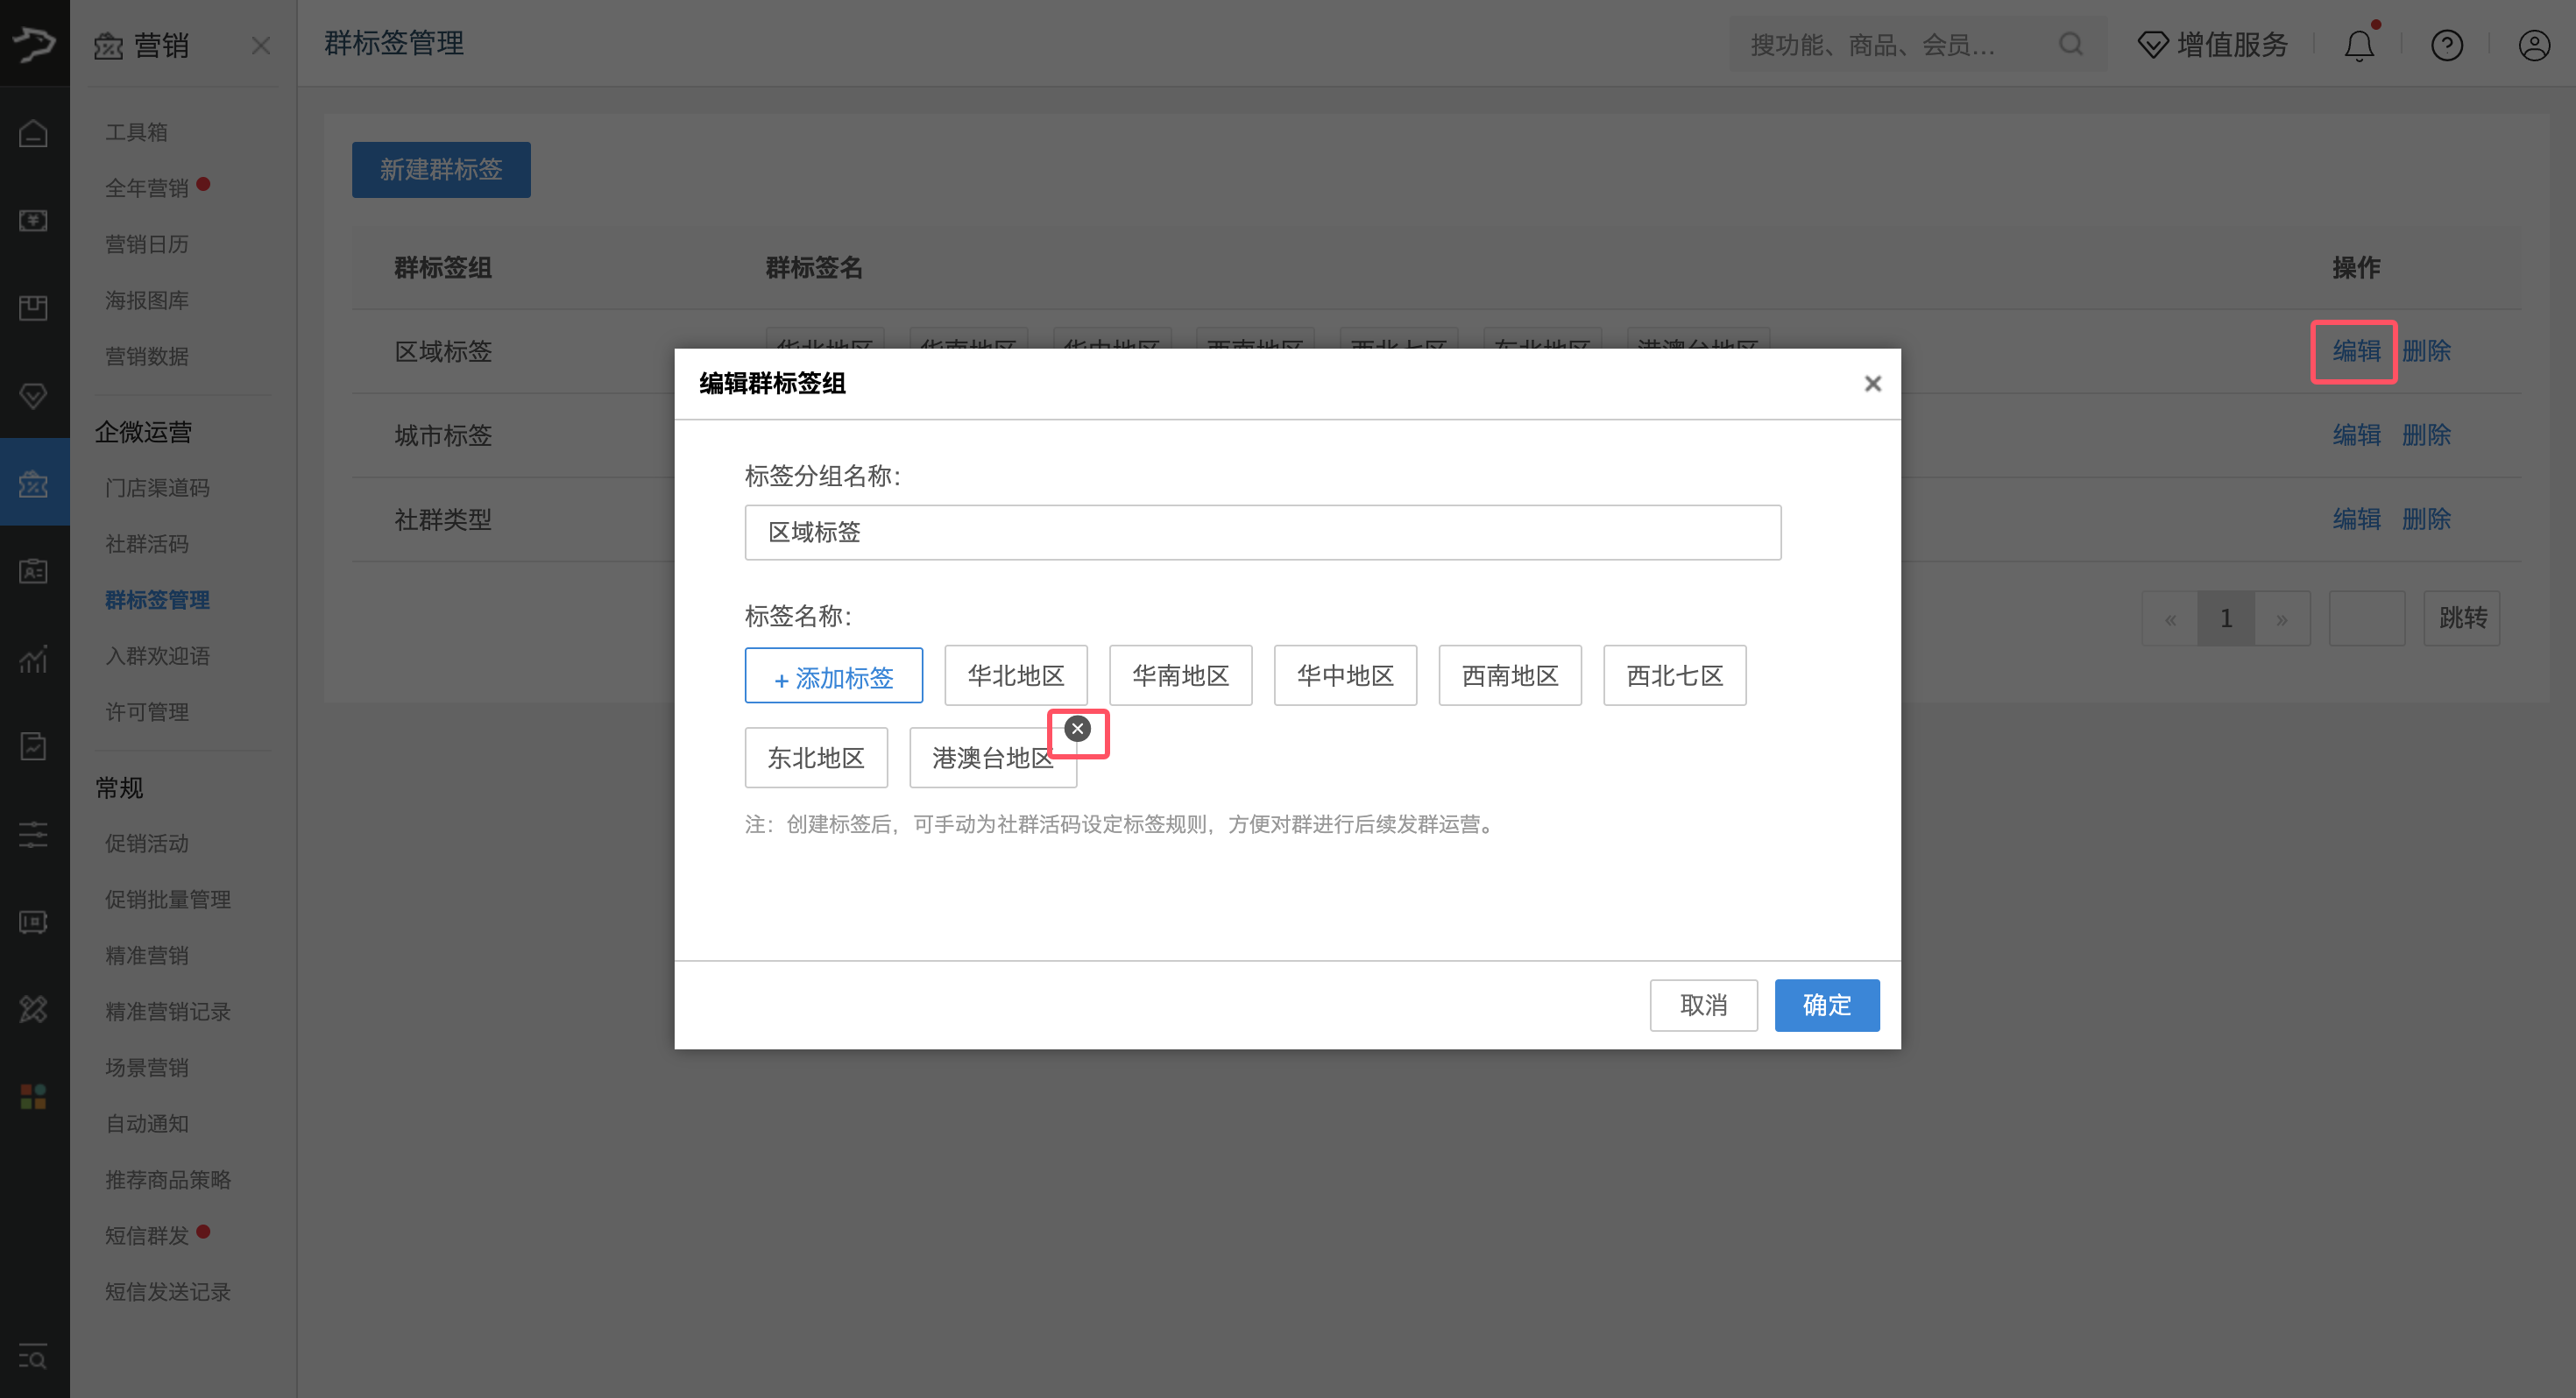Open the colorful apps grid icon

coord(34,1097)
